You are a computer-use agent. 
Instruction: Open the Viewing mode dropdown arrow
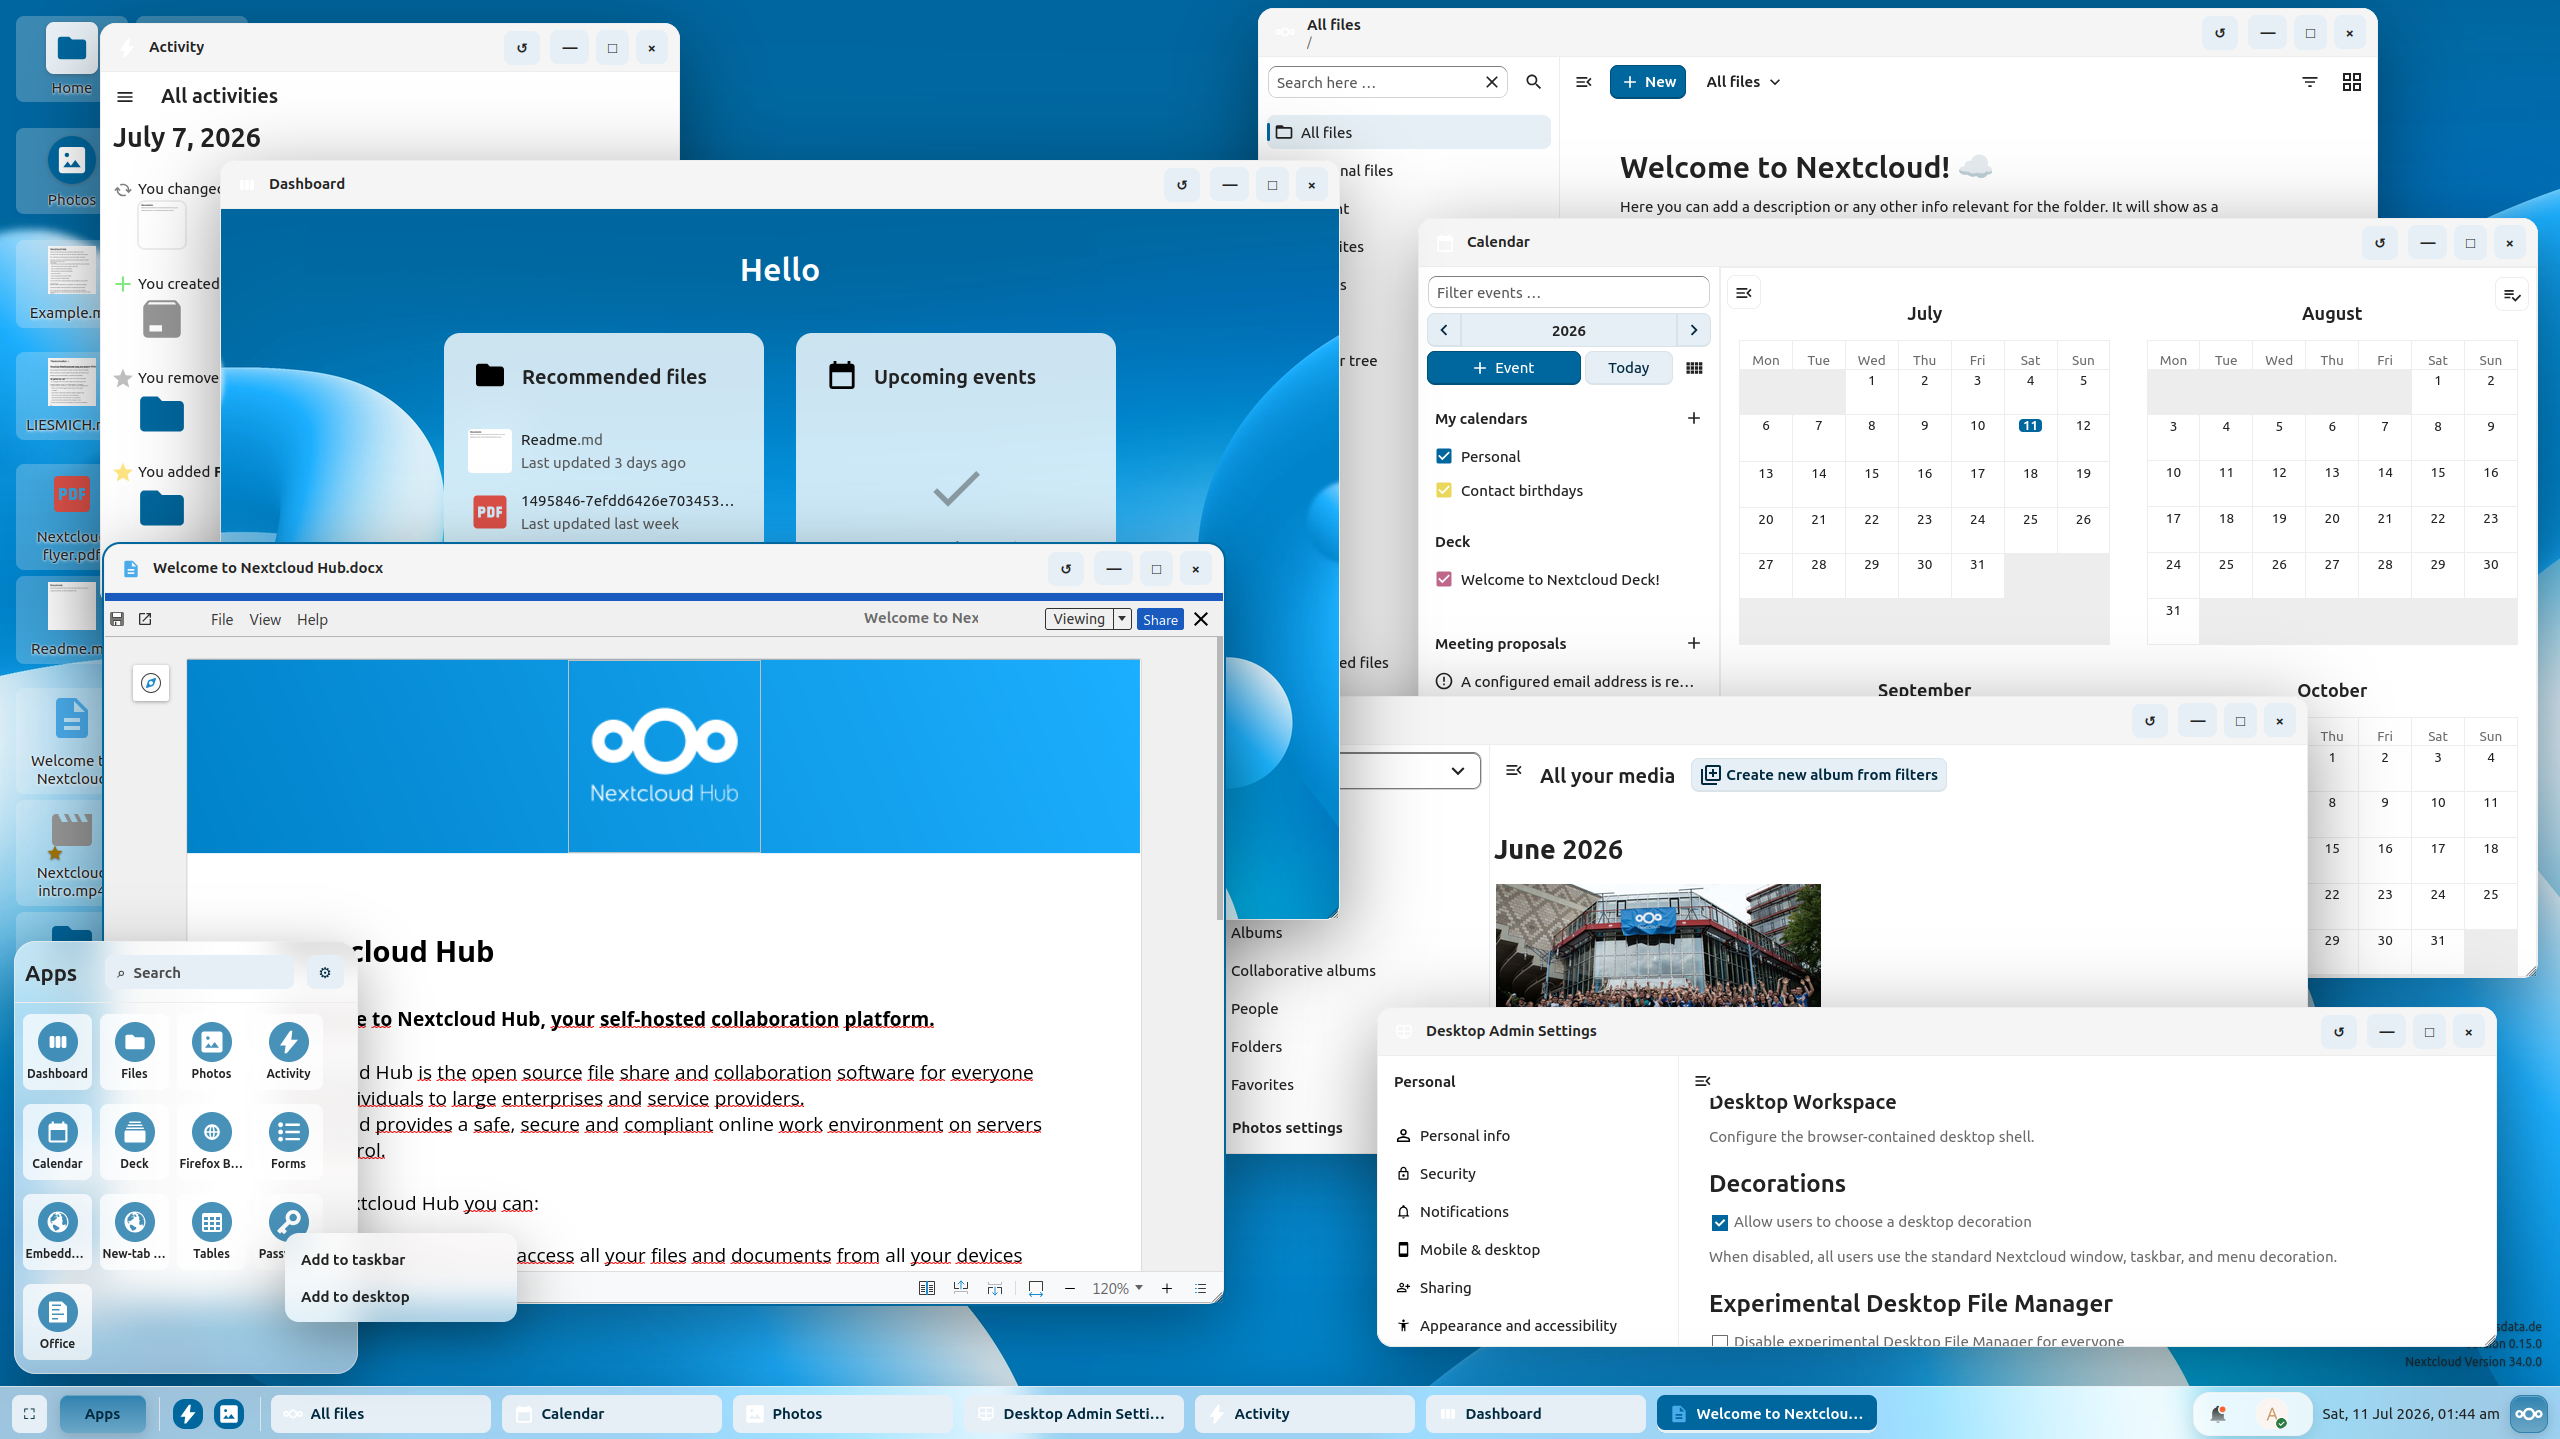point(1122,619)
